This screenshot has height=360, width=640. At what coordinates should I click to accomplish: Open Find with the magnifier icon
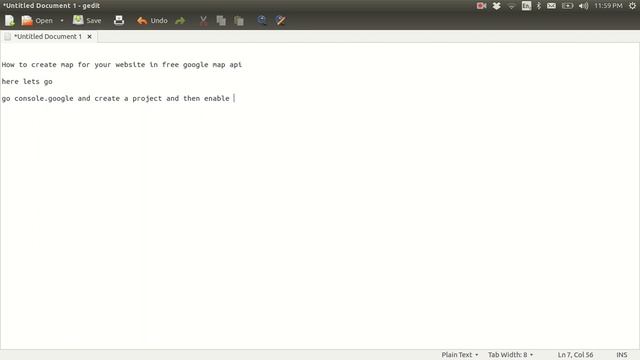262,20
